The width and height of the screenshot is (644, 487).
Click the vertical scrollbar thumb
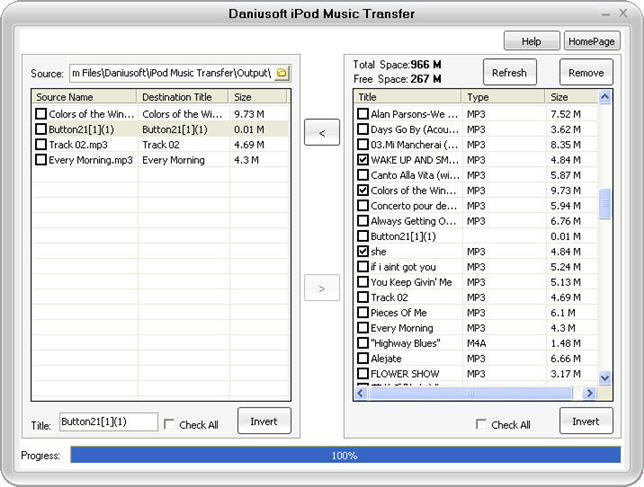[x=605, y=204]
